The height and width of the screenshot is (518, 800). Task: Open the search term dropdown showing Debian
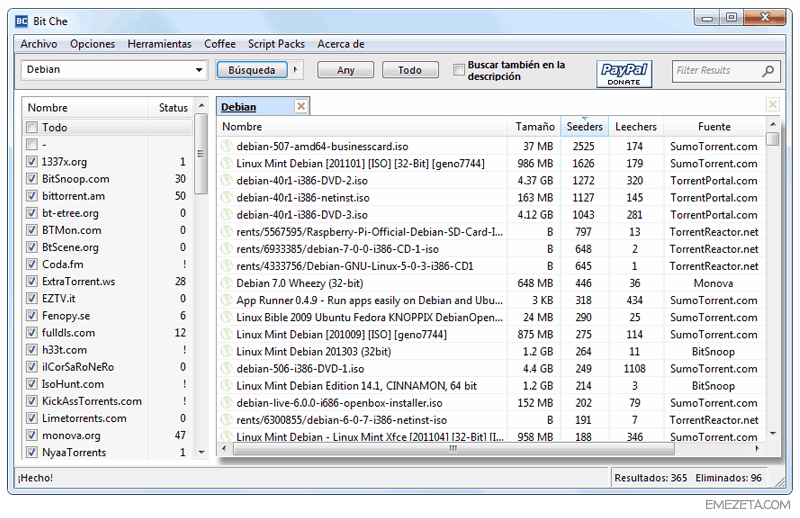pos(198,70)
